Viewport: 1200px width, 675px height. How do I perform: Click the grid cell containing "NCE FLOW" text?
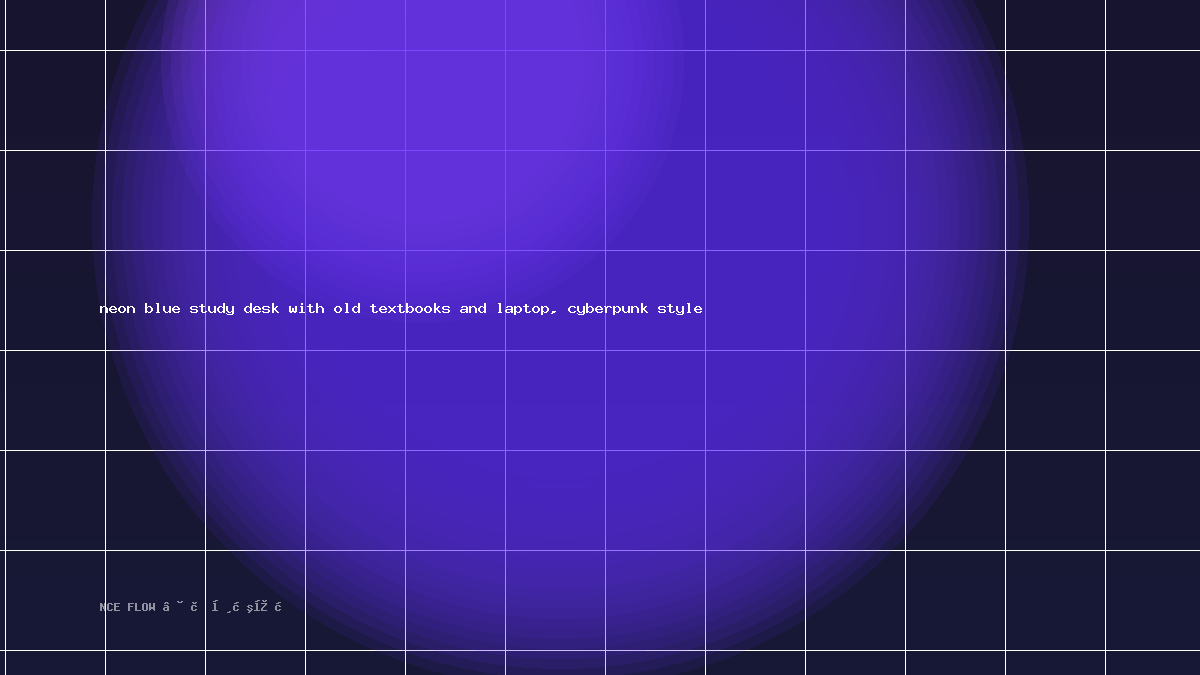coord(155,600)
